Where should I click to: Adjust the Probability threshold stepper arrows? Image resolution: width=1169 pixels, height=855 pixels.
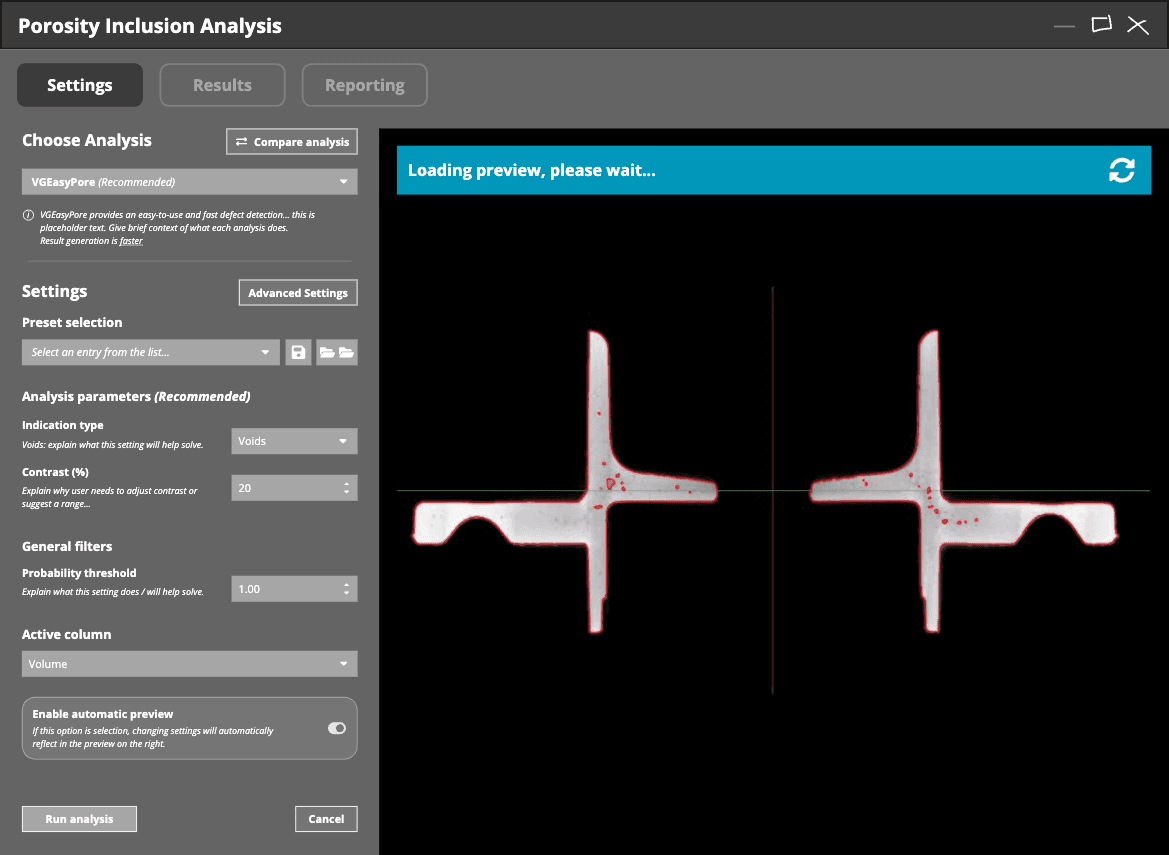[x=347, y=589]
